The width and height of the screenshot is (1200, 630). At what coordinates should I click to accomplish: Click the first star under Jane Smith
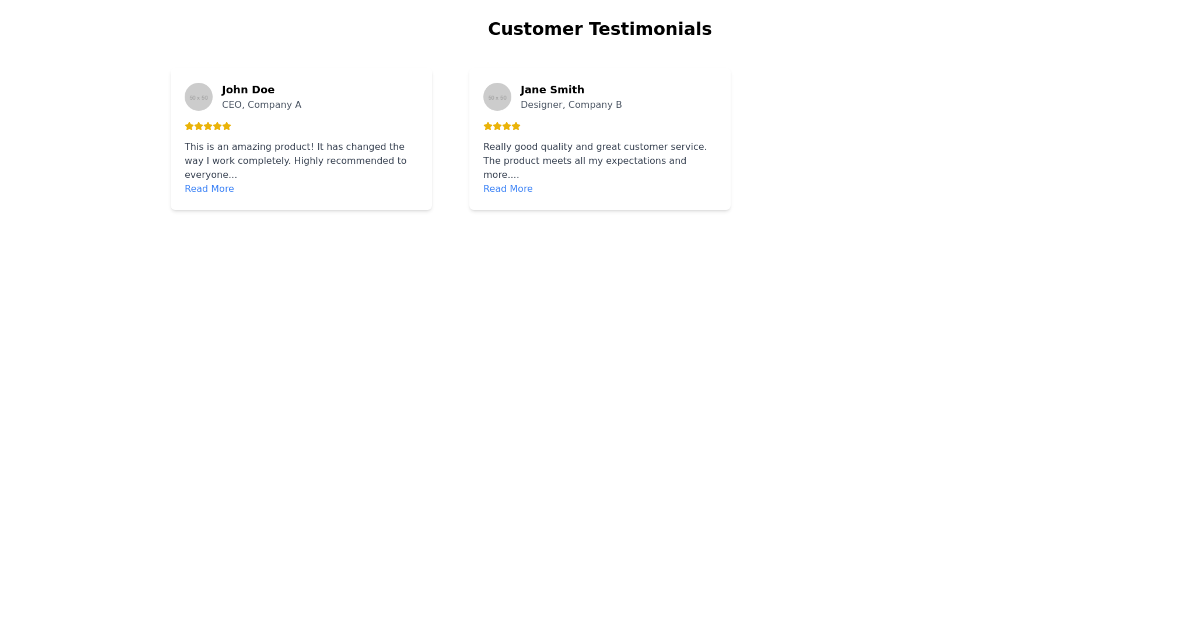(487, 126)
